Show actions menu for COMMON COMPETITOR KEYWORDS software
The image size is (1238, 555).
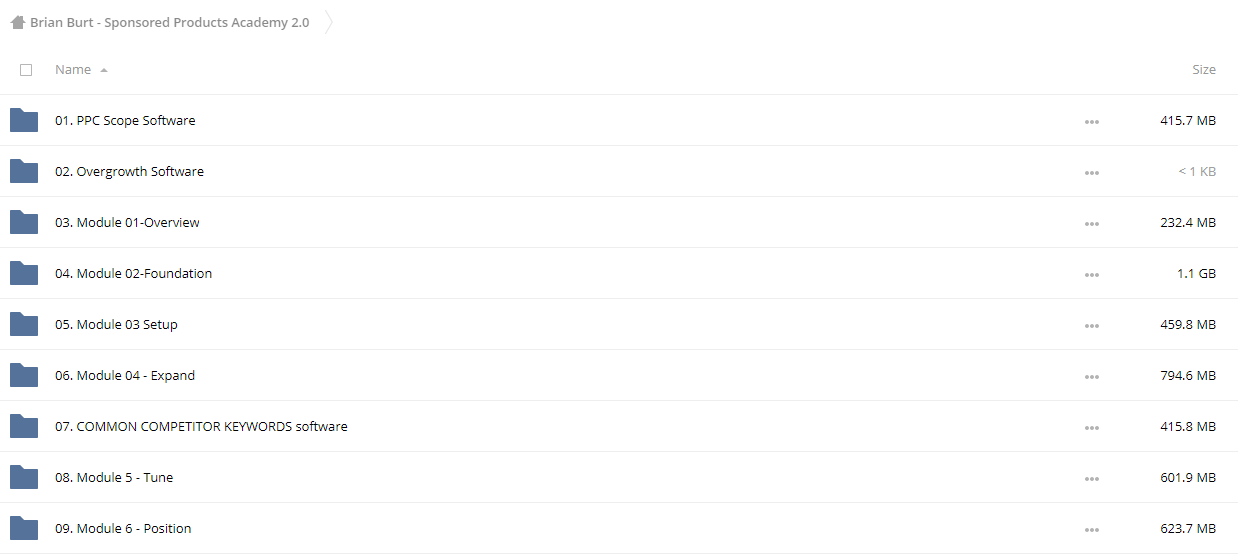coord(1091,427)
